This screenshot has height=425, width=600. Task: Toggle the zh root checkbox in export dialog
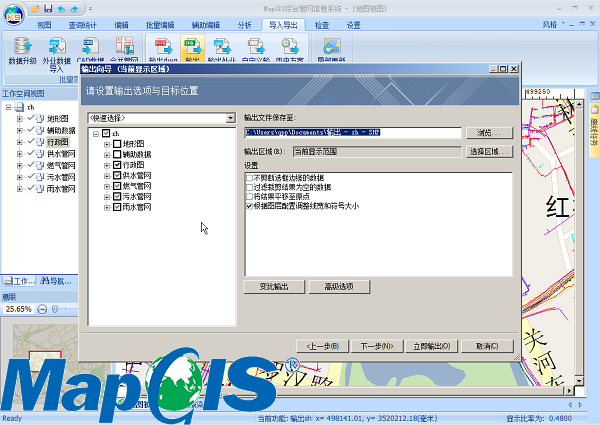coord(106,133)
